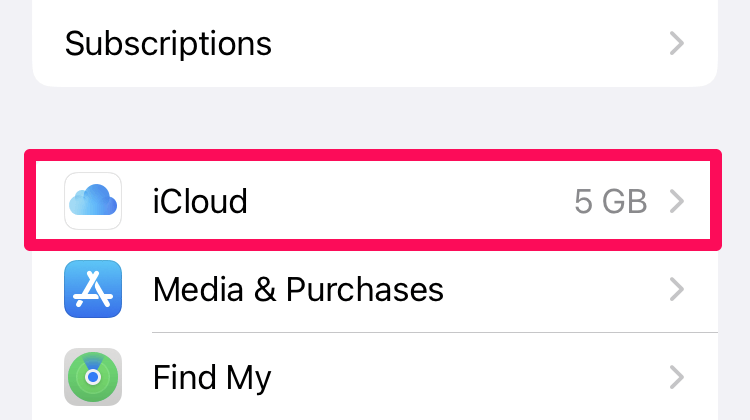Select the iCloud label text

pyautogui.click(x=200, y=201)
